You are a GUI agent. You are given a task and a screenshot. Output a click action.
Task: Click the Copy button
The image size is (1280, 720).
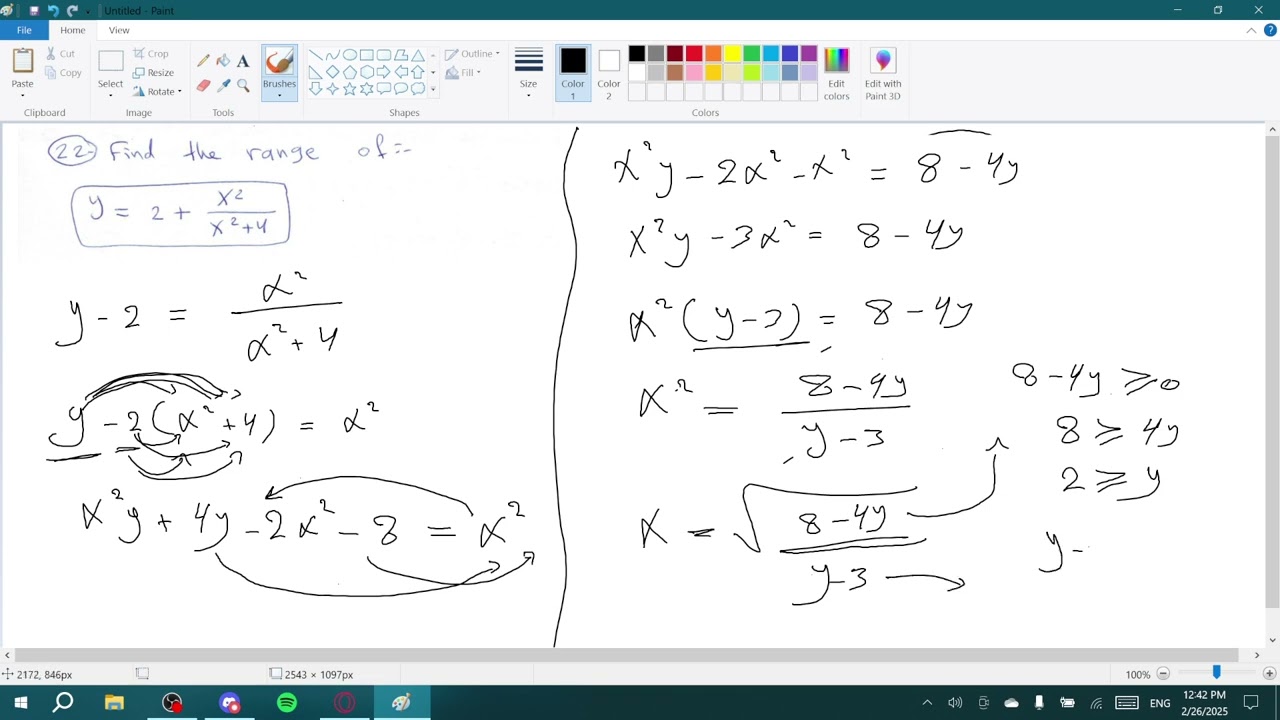point(63,73)
